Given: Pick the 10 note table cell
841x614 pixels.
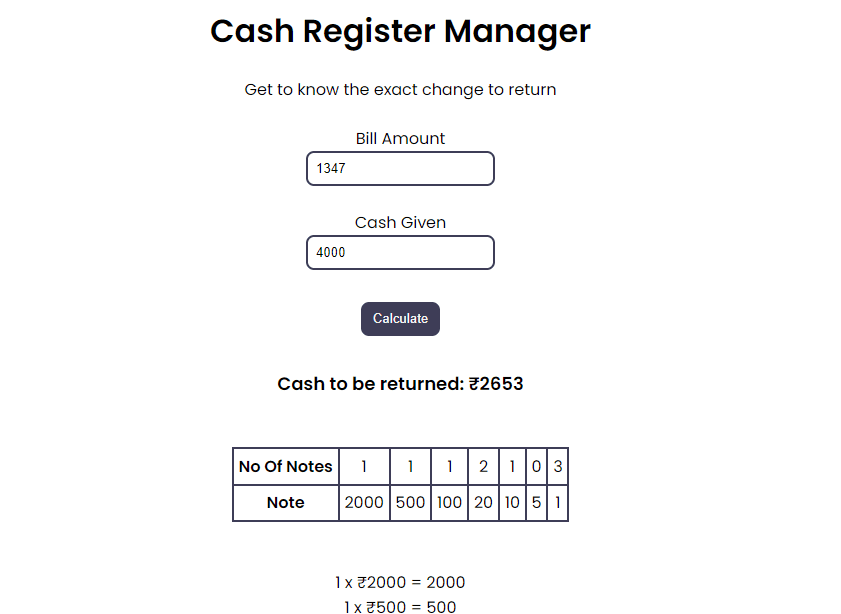Looking at the screenshot, I should 512,502.
